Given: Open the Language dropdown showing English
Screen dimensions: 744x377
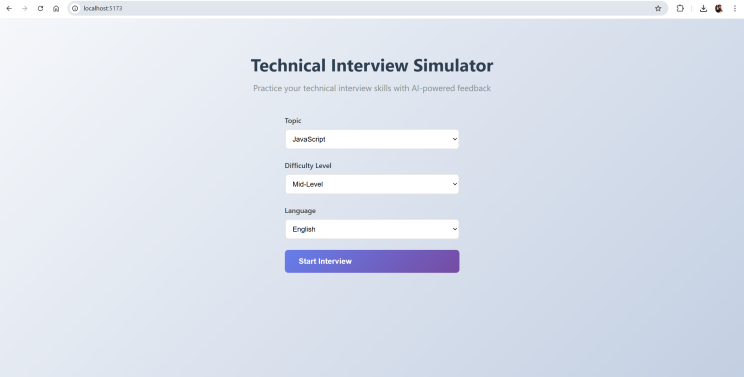Looking at the screenshot, I should click(372, 230).
